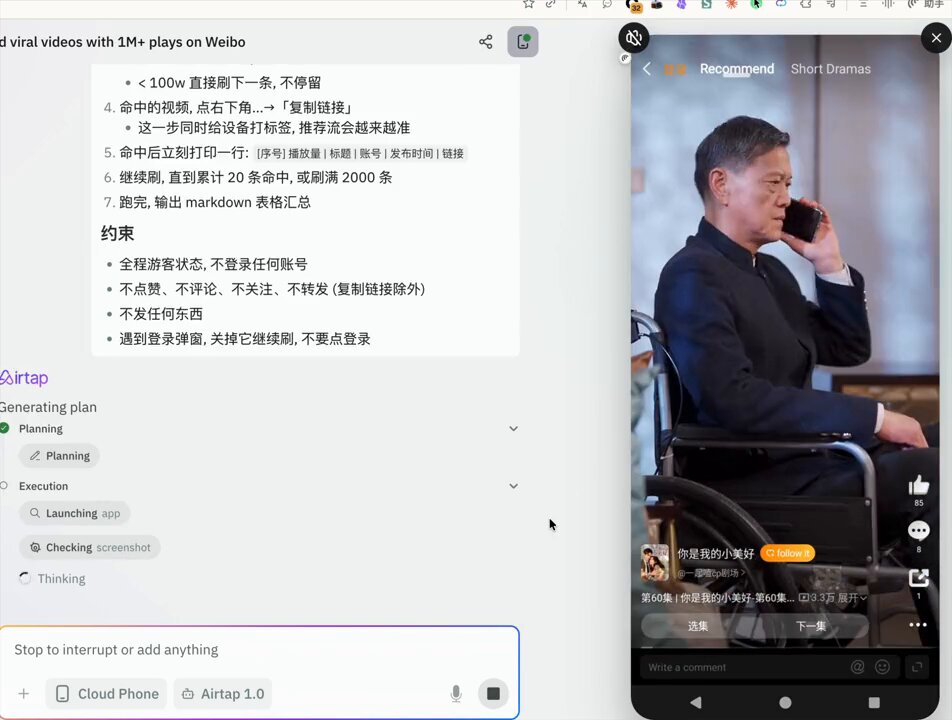Click the 第60集 video caption text
This screenshot has height=720, width=952.
(x=718, y=598)
